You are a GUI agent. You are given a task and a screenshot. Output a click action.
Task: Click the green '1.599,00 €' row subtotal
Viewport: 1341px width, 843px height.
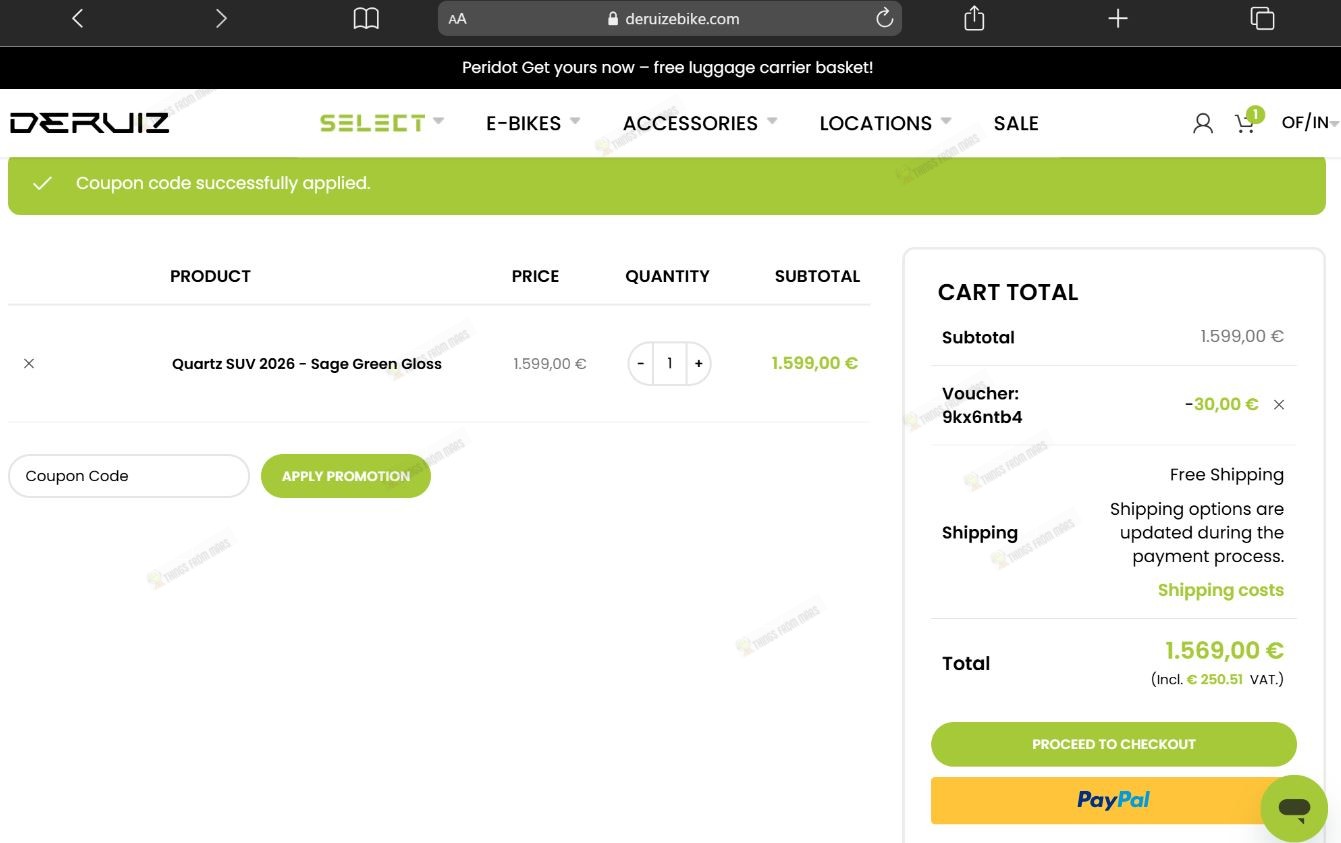tap(815, 363)
